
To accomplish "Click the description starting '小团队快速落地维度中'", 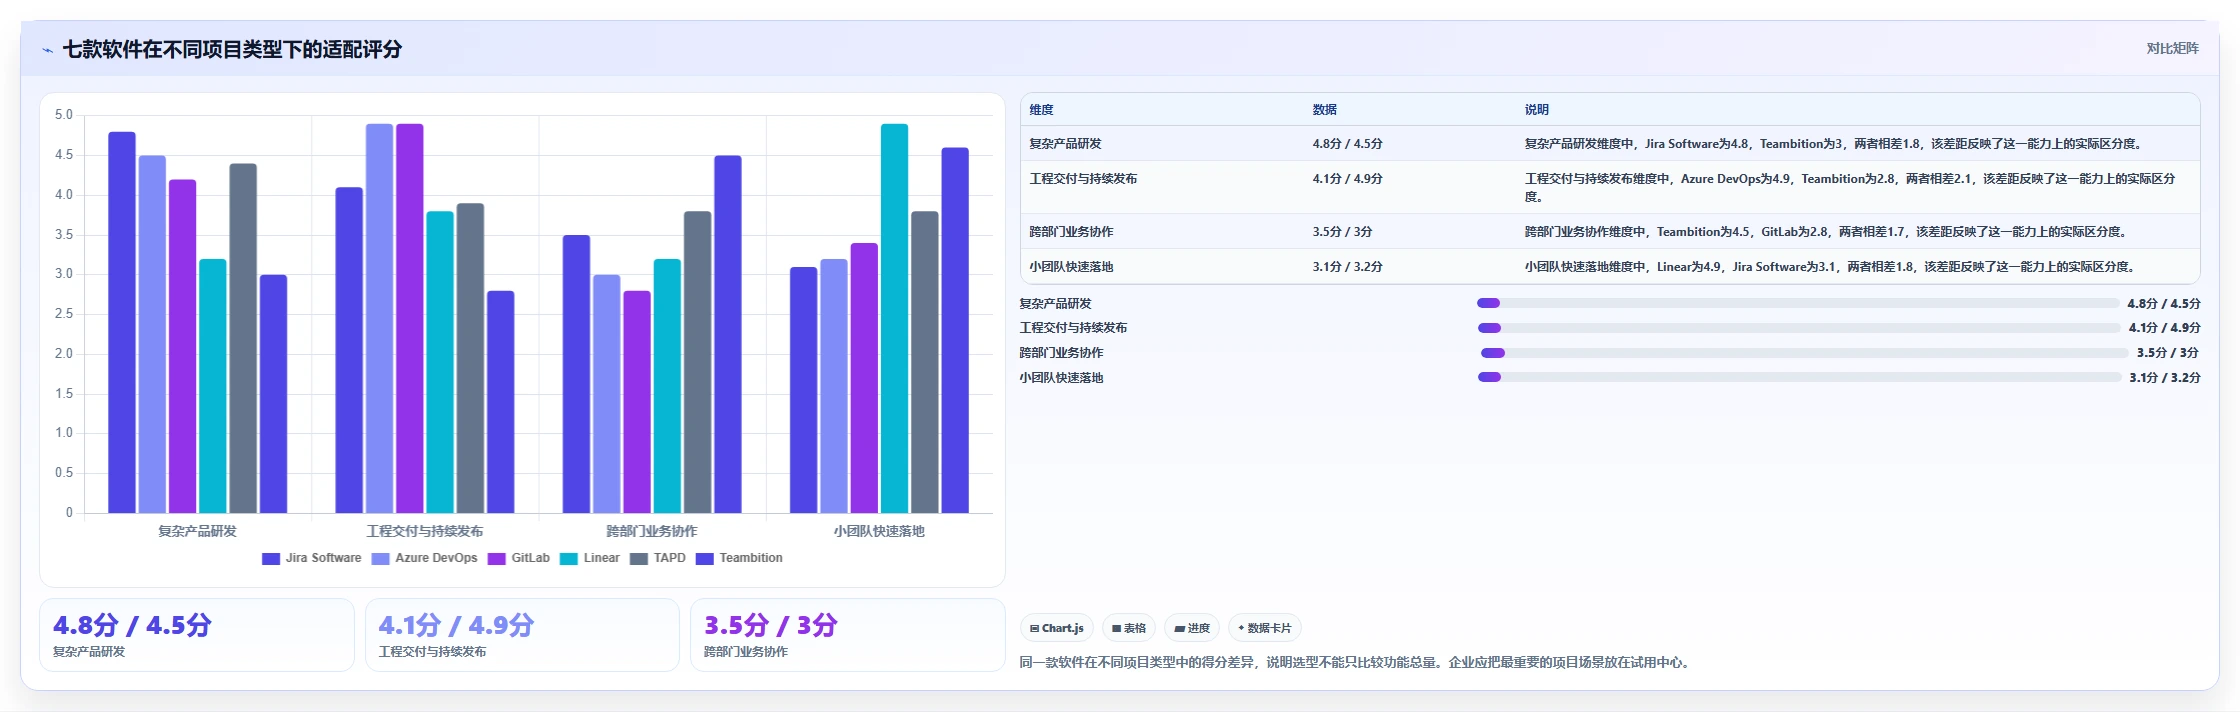I will (1831, 267).
